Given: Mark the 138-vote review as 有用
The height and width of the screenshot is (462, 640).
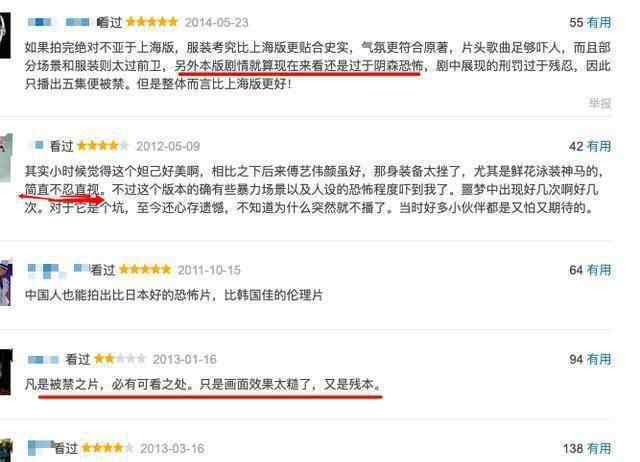Looking at the screenshot, I should (599, 449).
